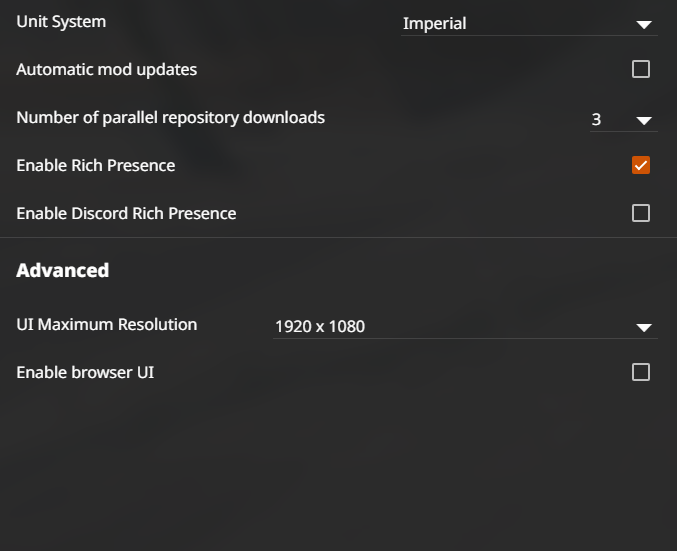This screenshot has height=551, width=677.
Task: Click the Enable browser UI label text
Action: (85, 372)
